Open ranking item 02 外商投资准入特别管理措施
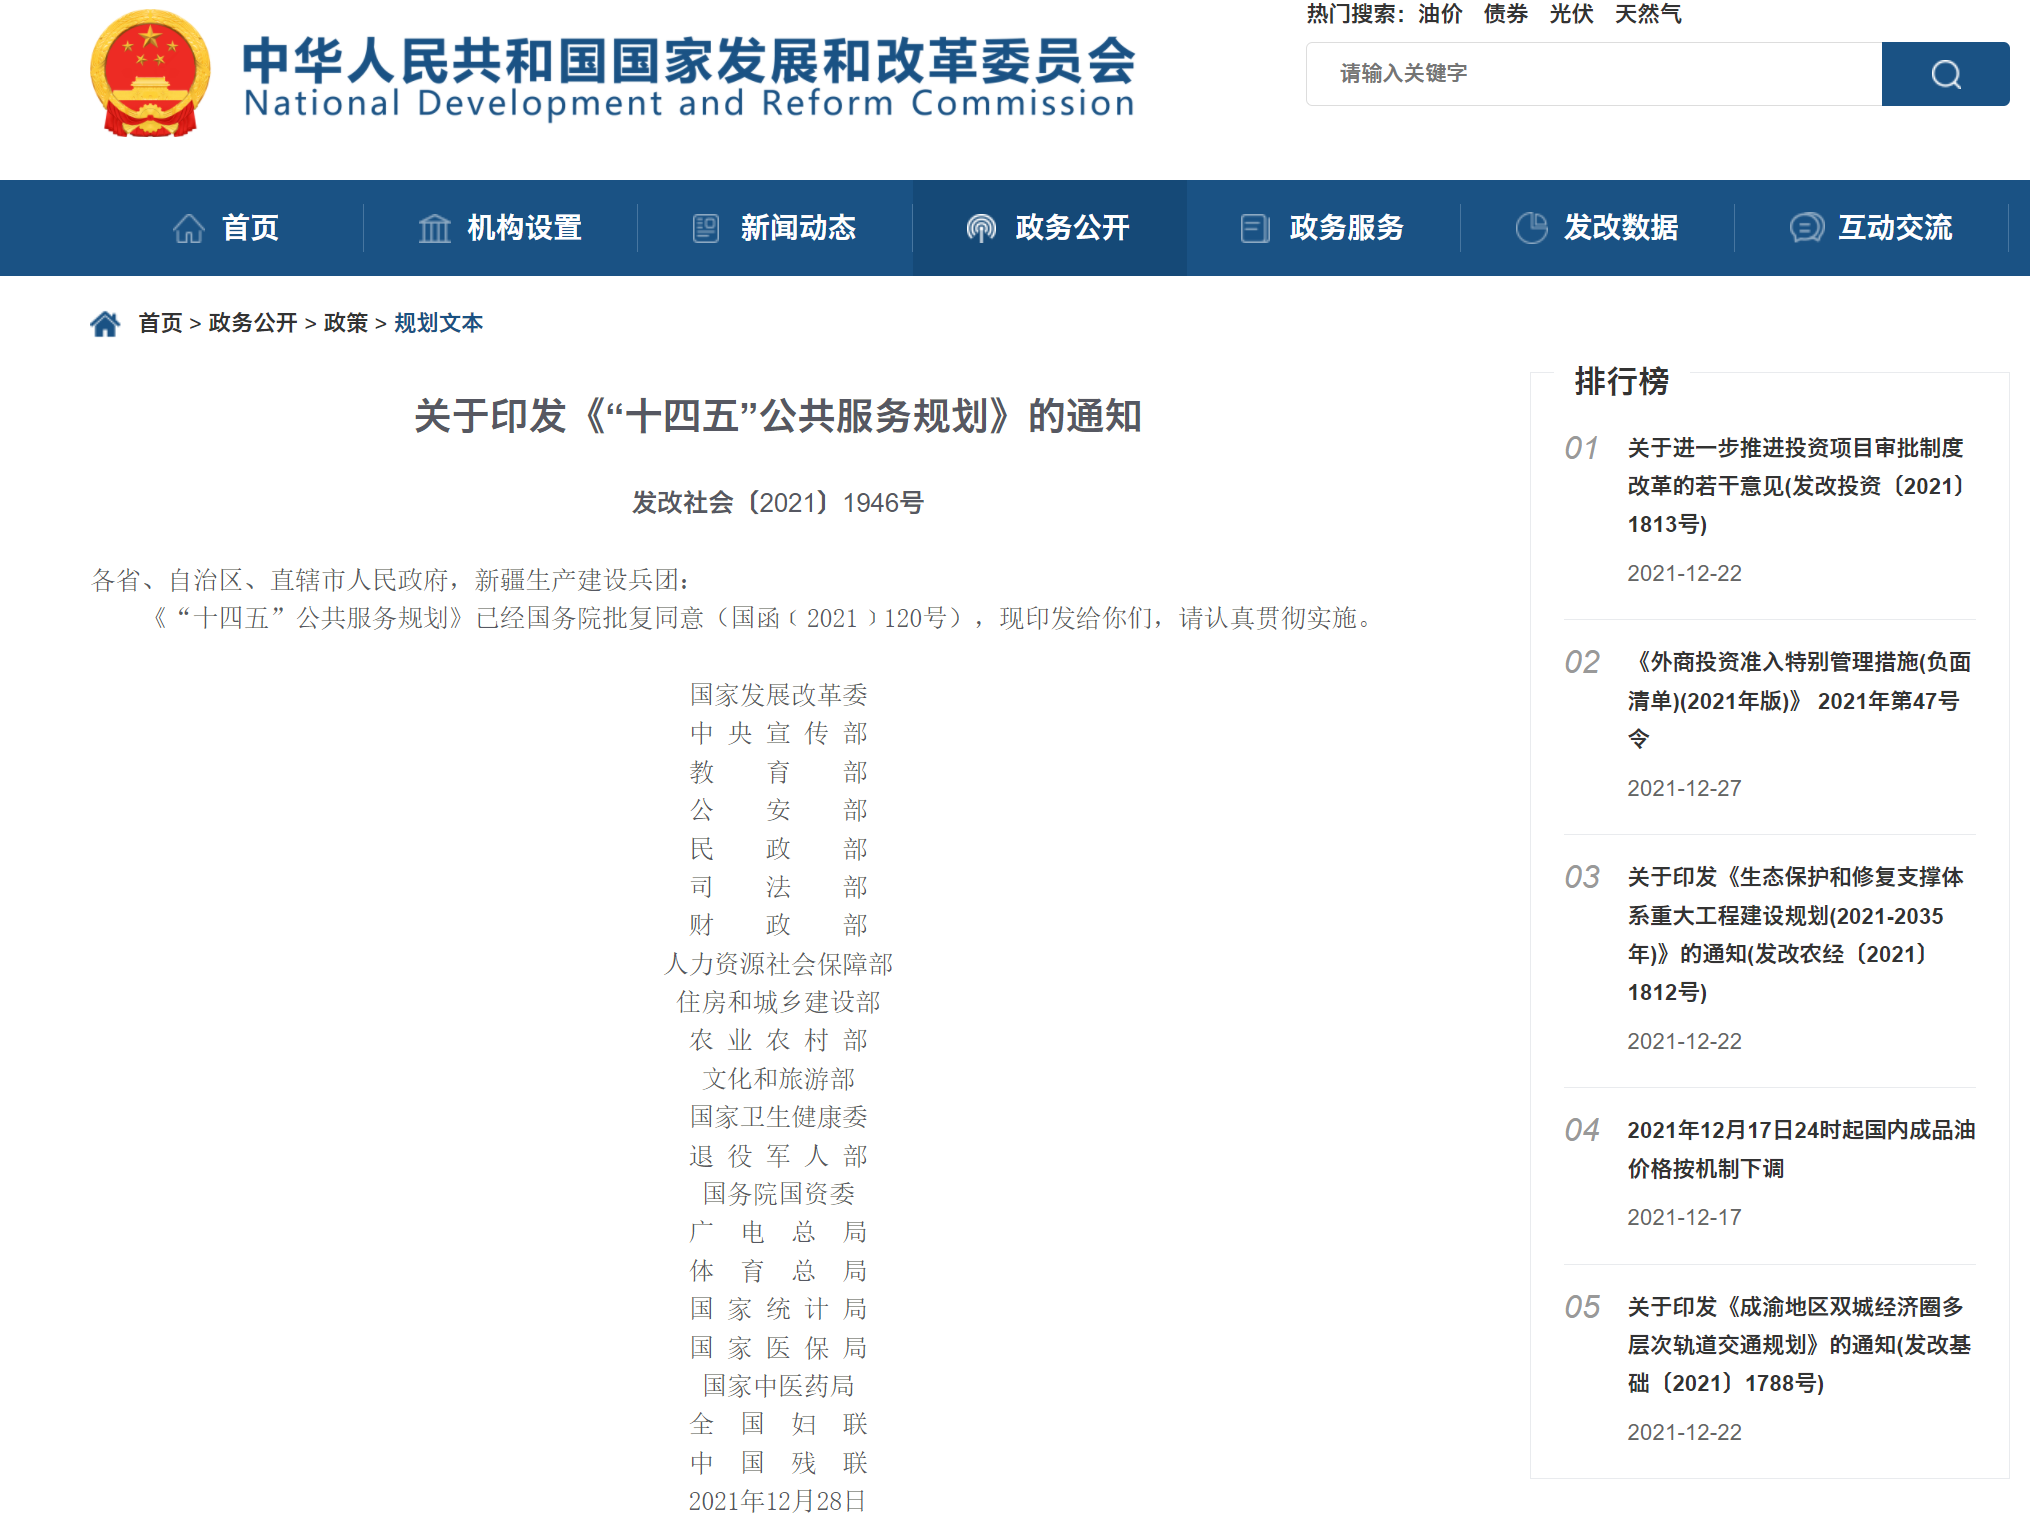The height and width of the screenshot is (1527, 2030). coord(1799,700)
